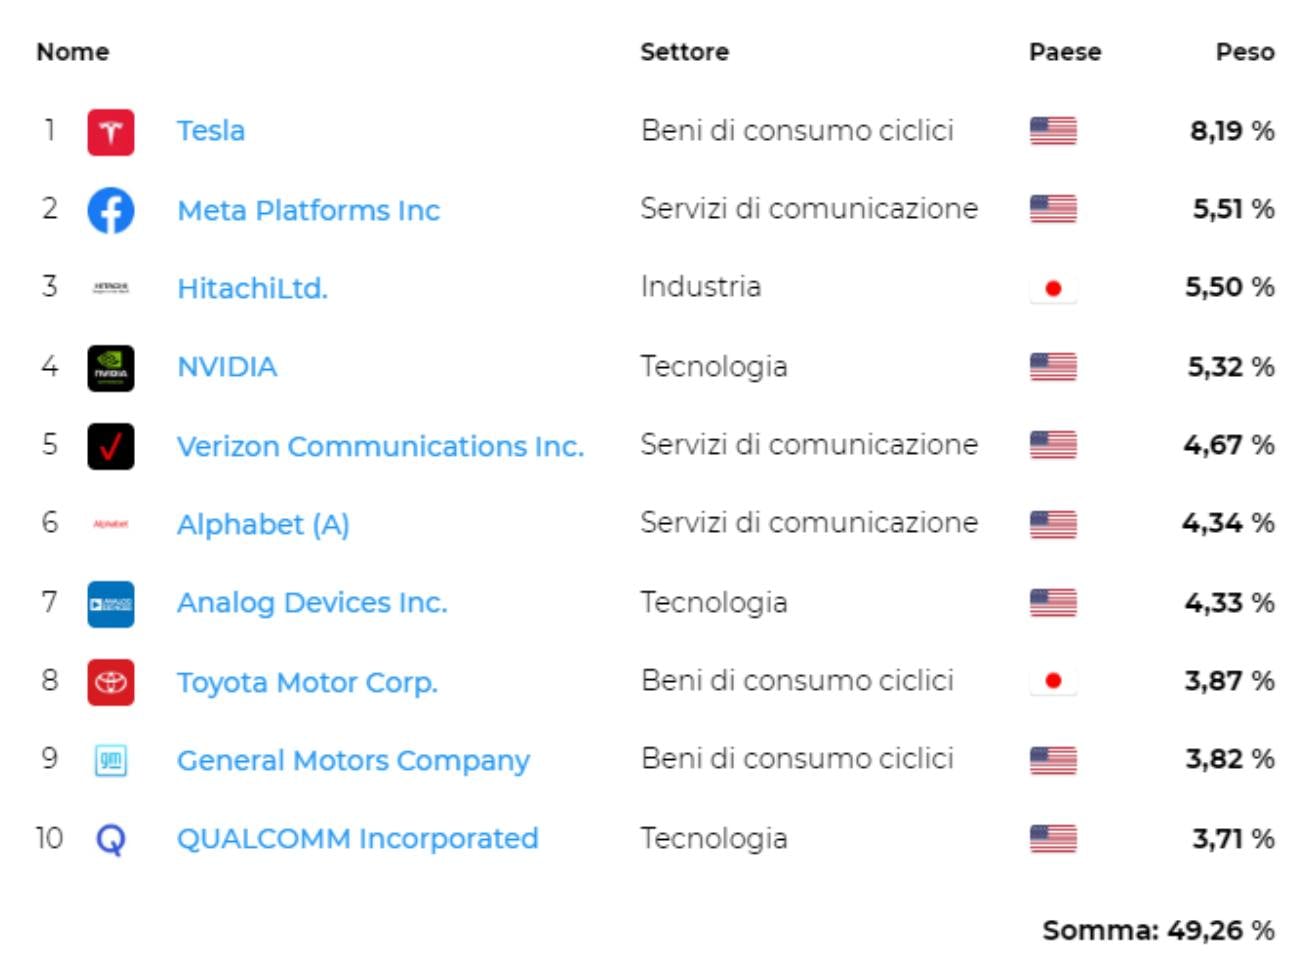Click the Peso column header

[x=1245, y=52]
